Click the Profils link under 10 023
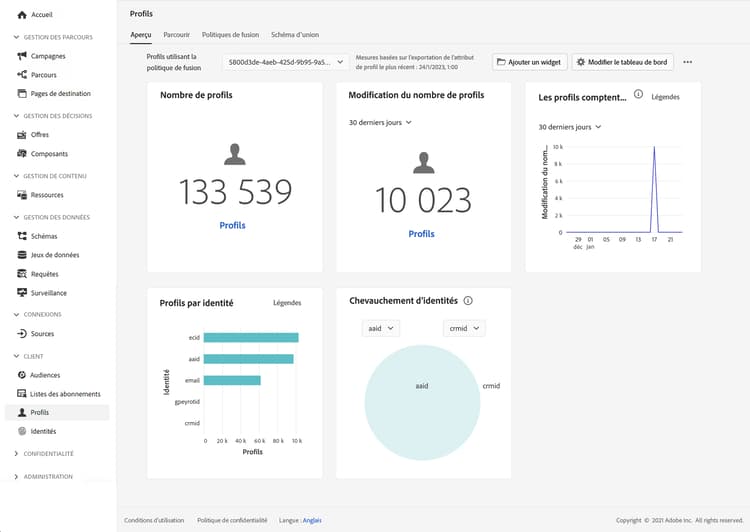 [x=421, y=234]
